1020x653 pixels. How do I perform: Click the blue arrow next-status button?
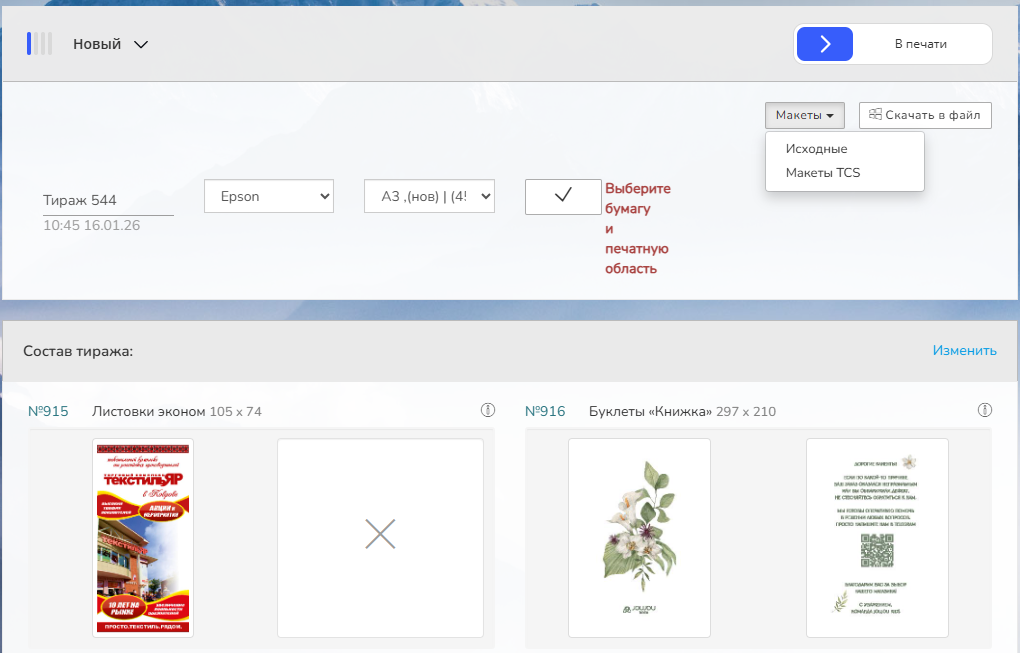click(825, 44)
